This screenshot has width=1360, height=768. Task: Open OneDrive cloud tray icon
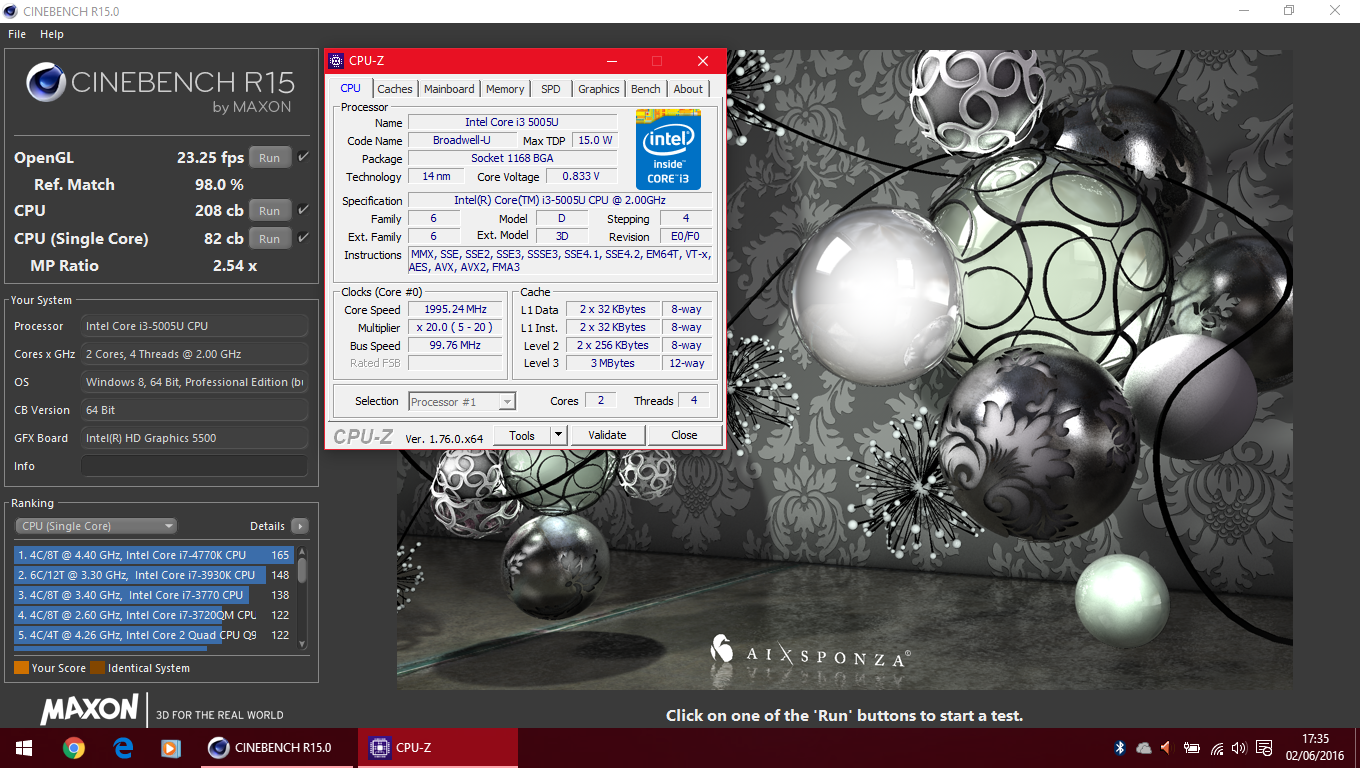tap(1144, 747)
